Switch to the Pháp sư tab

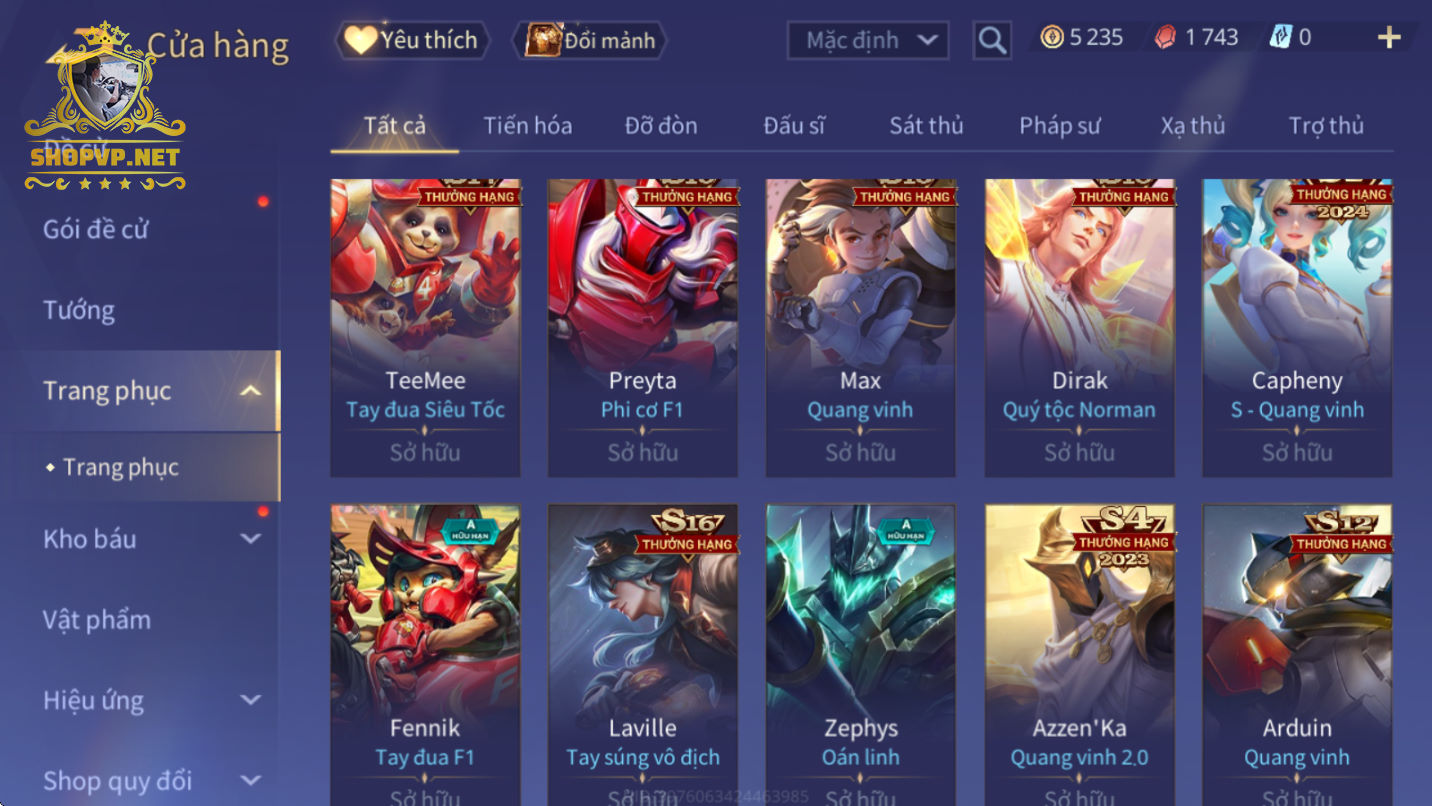click(1060, 126)
